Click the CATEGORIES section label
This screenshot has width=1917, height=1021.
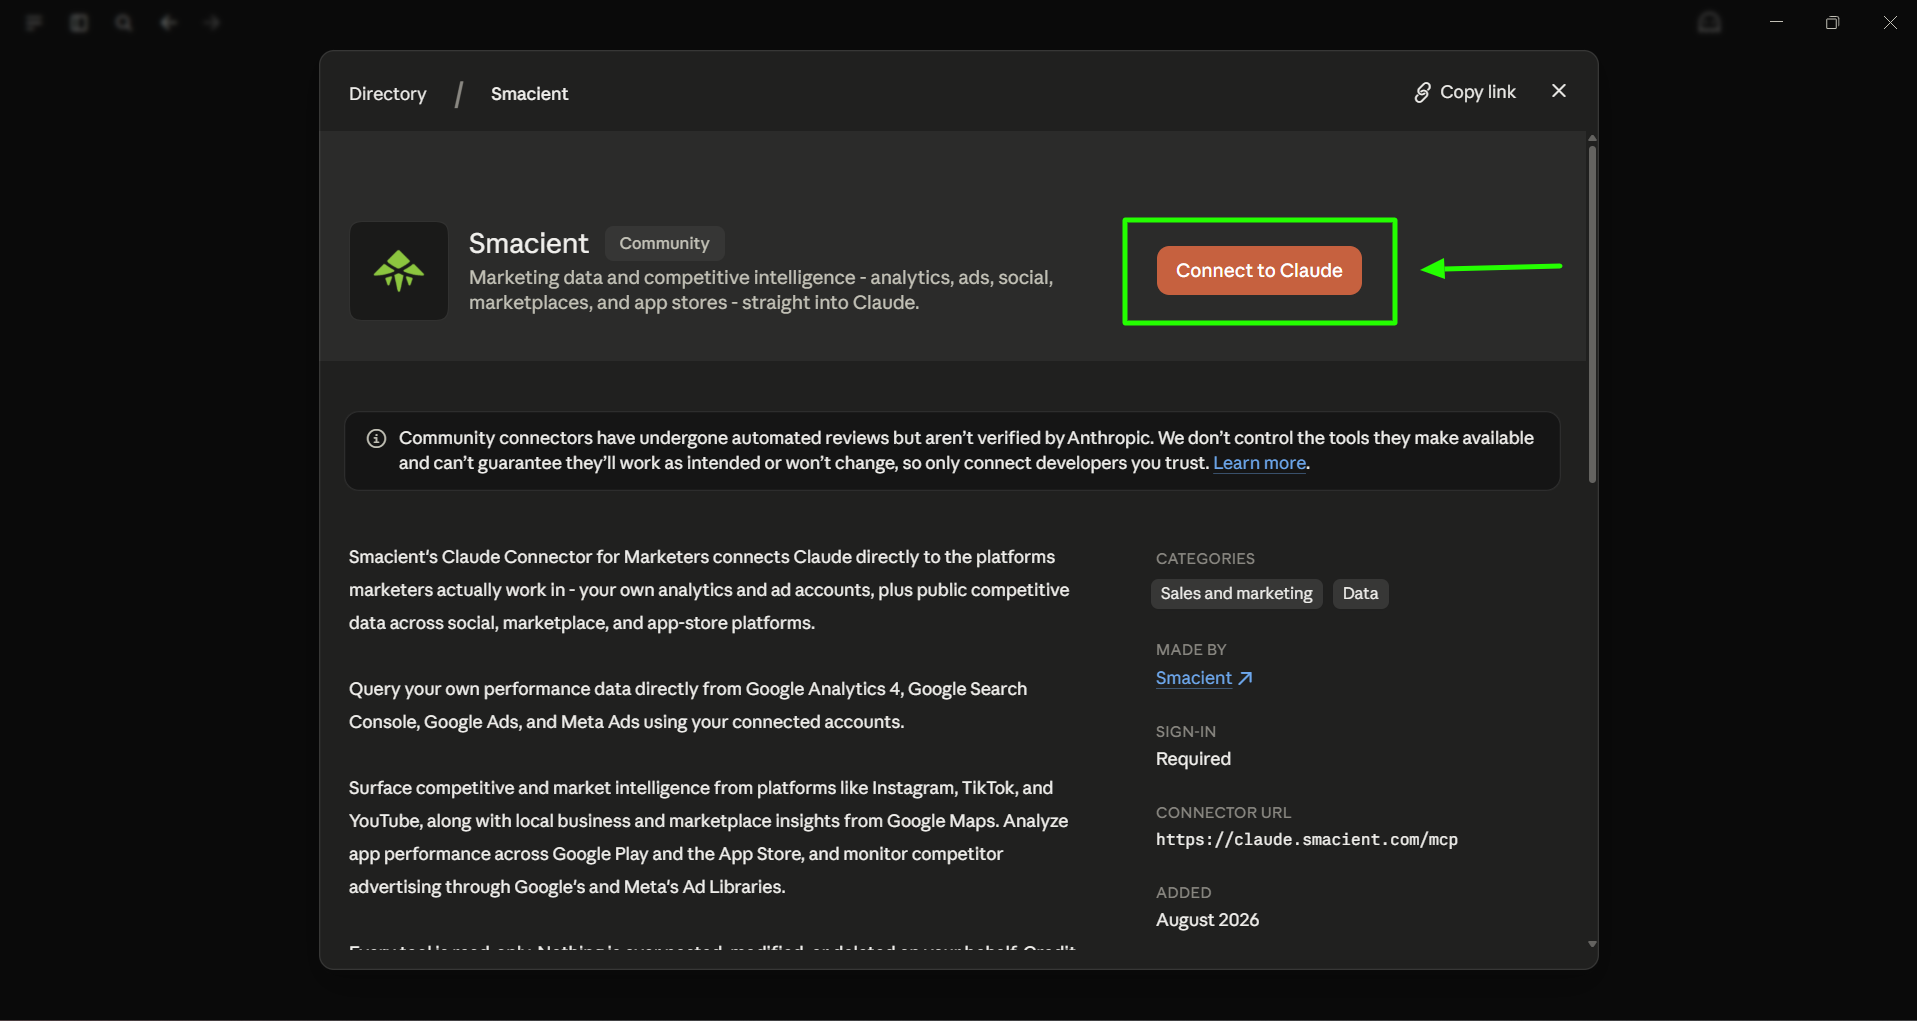[x=1205, y=559]
